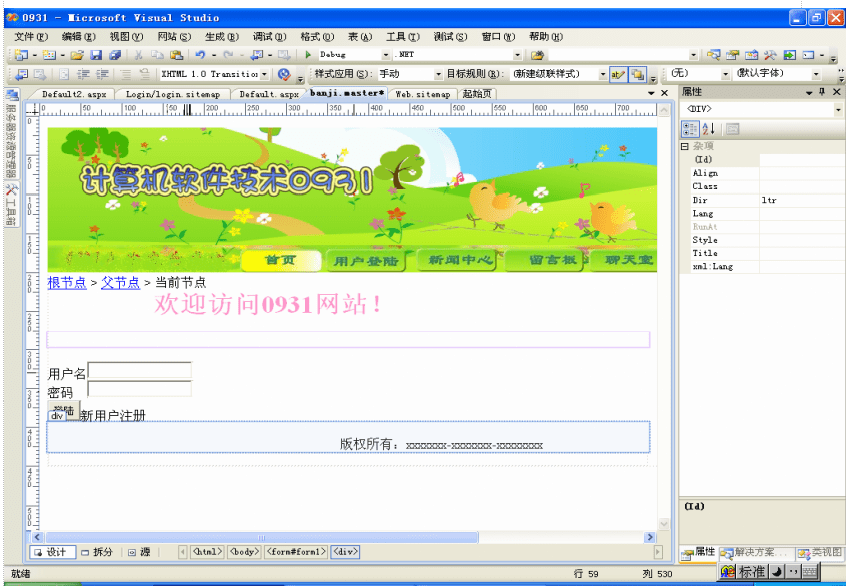849x586 pixels.
Task: Click the Dir property value ltr
Action: coord(800,200)
